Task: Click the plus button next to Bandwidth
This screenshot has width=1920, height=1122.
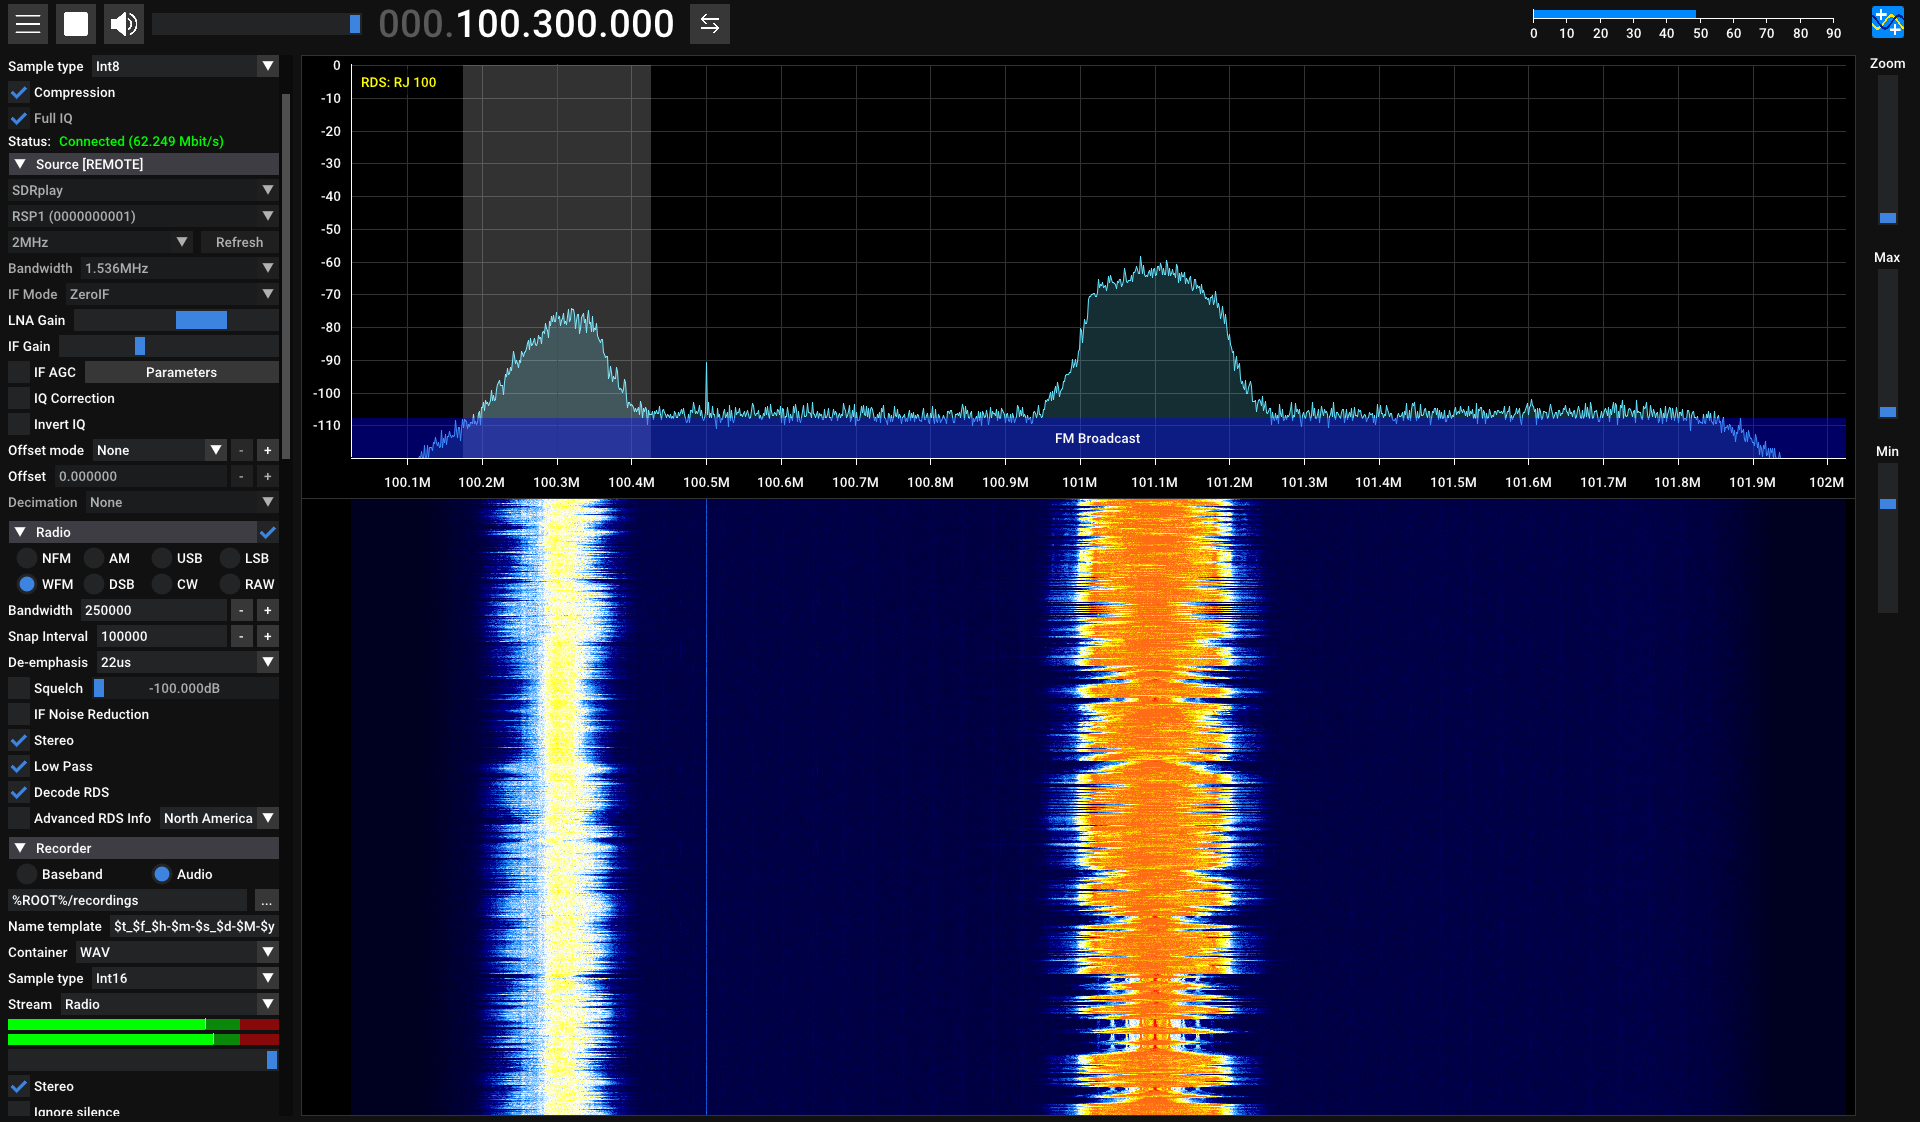Action: [x=267, y=610]
